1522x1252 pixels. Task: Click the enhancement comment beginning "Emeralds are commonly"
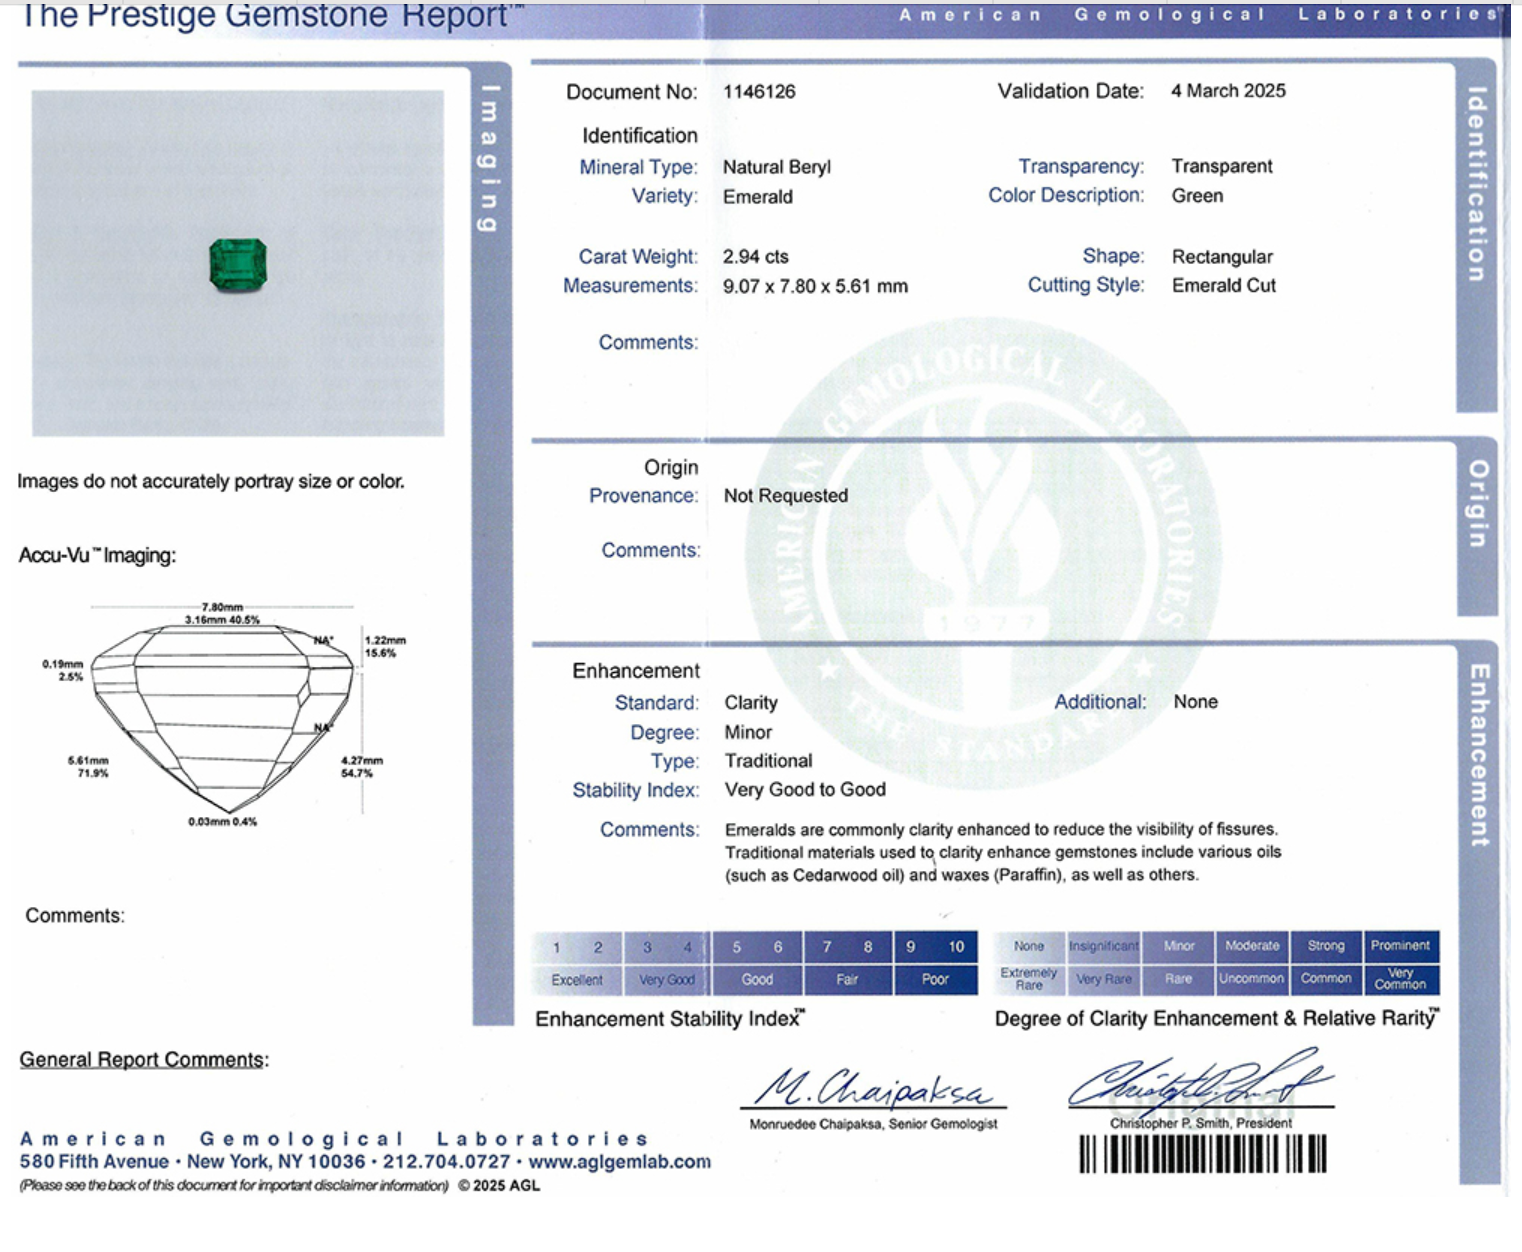click(x=1003, y=852)
